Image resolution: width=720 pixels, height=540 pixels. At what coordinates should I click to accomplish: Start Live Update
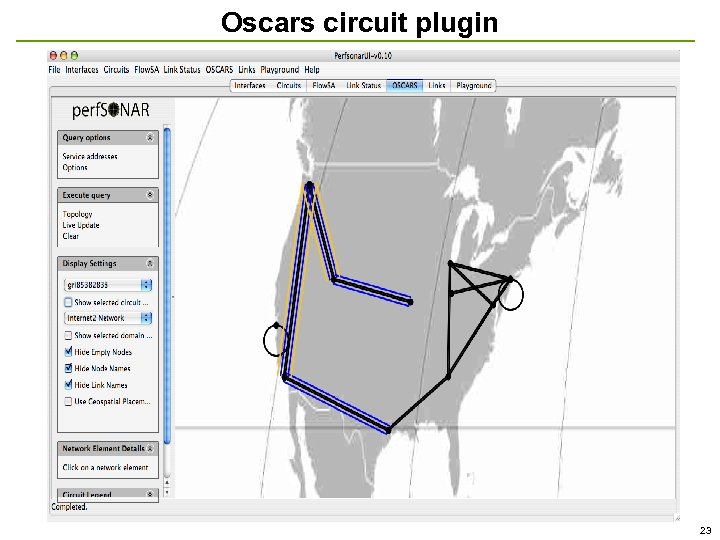pos(81,225)
